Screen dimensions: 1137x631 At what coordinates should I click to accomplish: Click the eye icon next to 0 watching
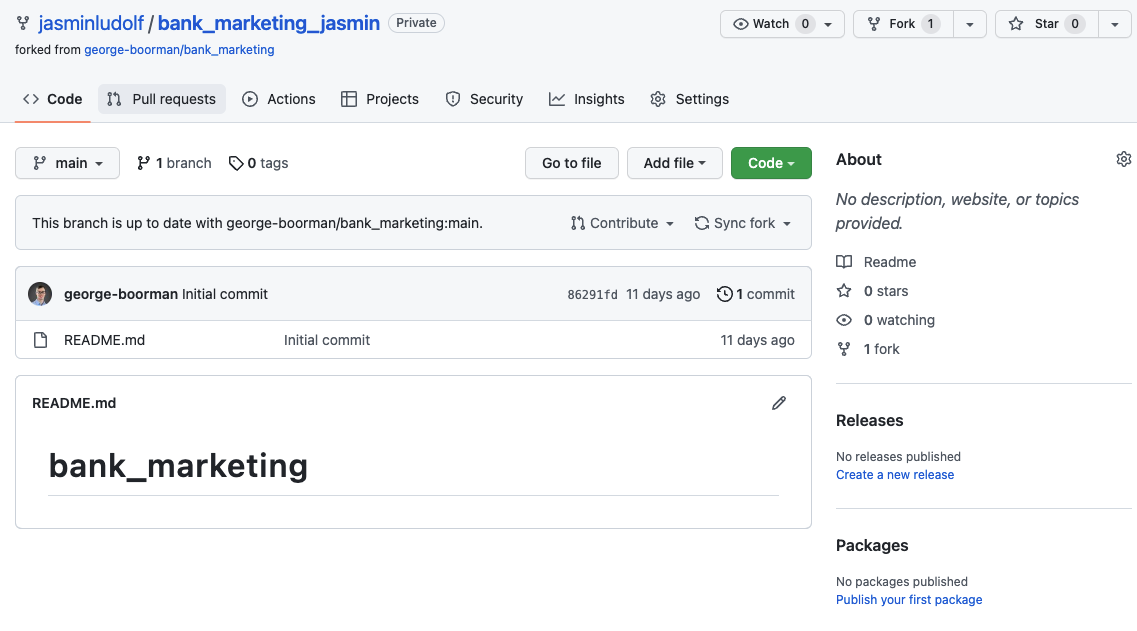[844, 320]
